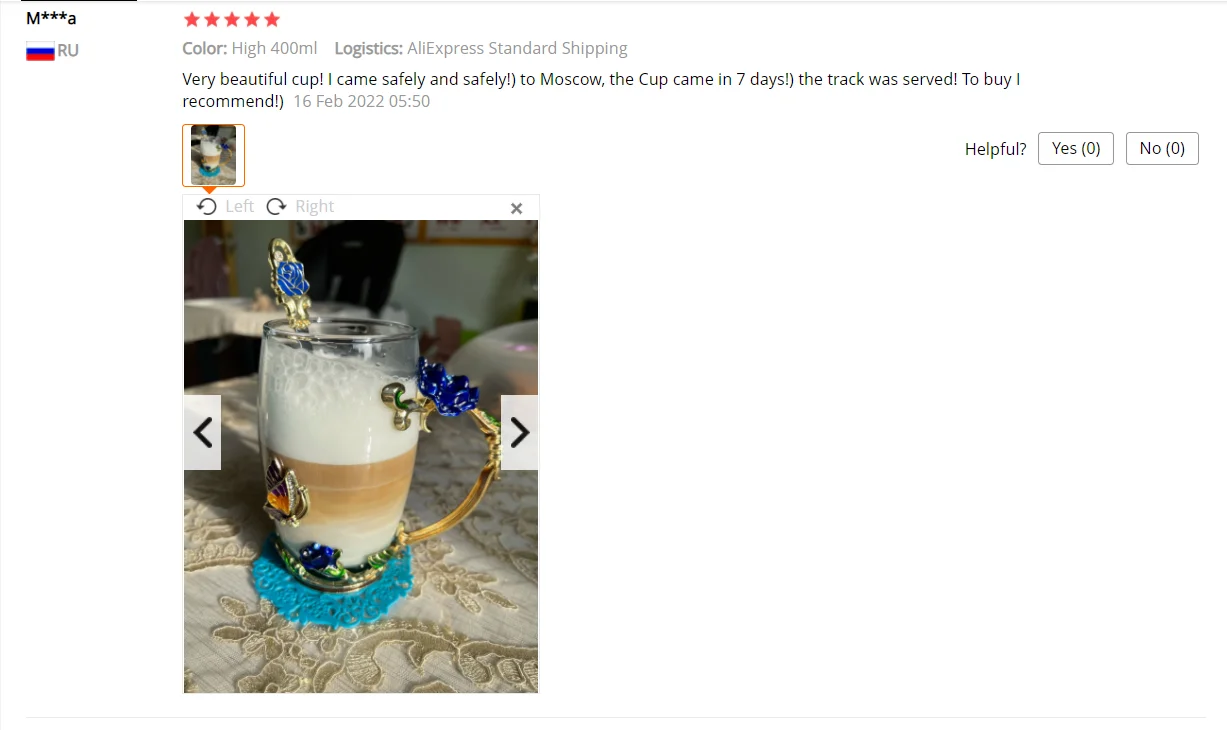
Task: Click the Color: High 400ml text
Action: tap(250, 48)
